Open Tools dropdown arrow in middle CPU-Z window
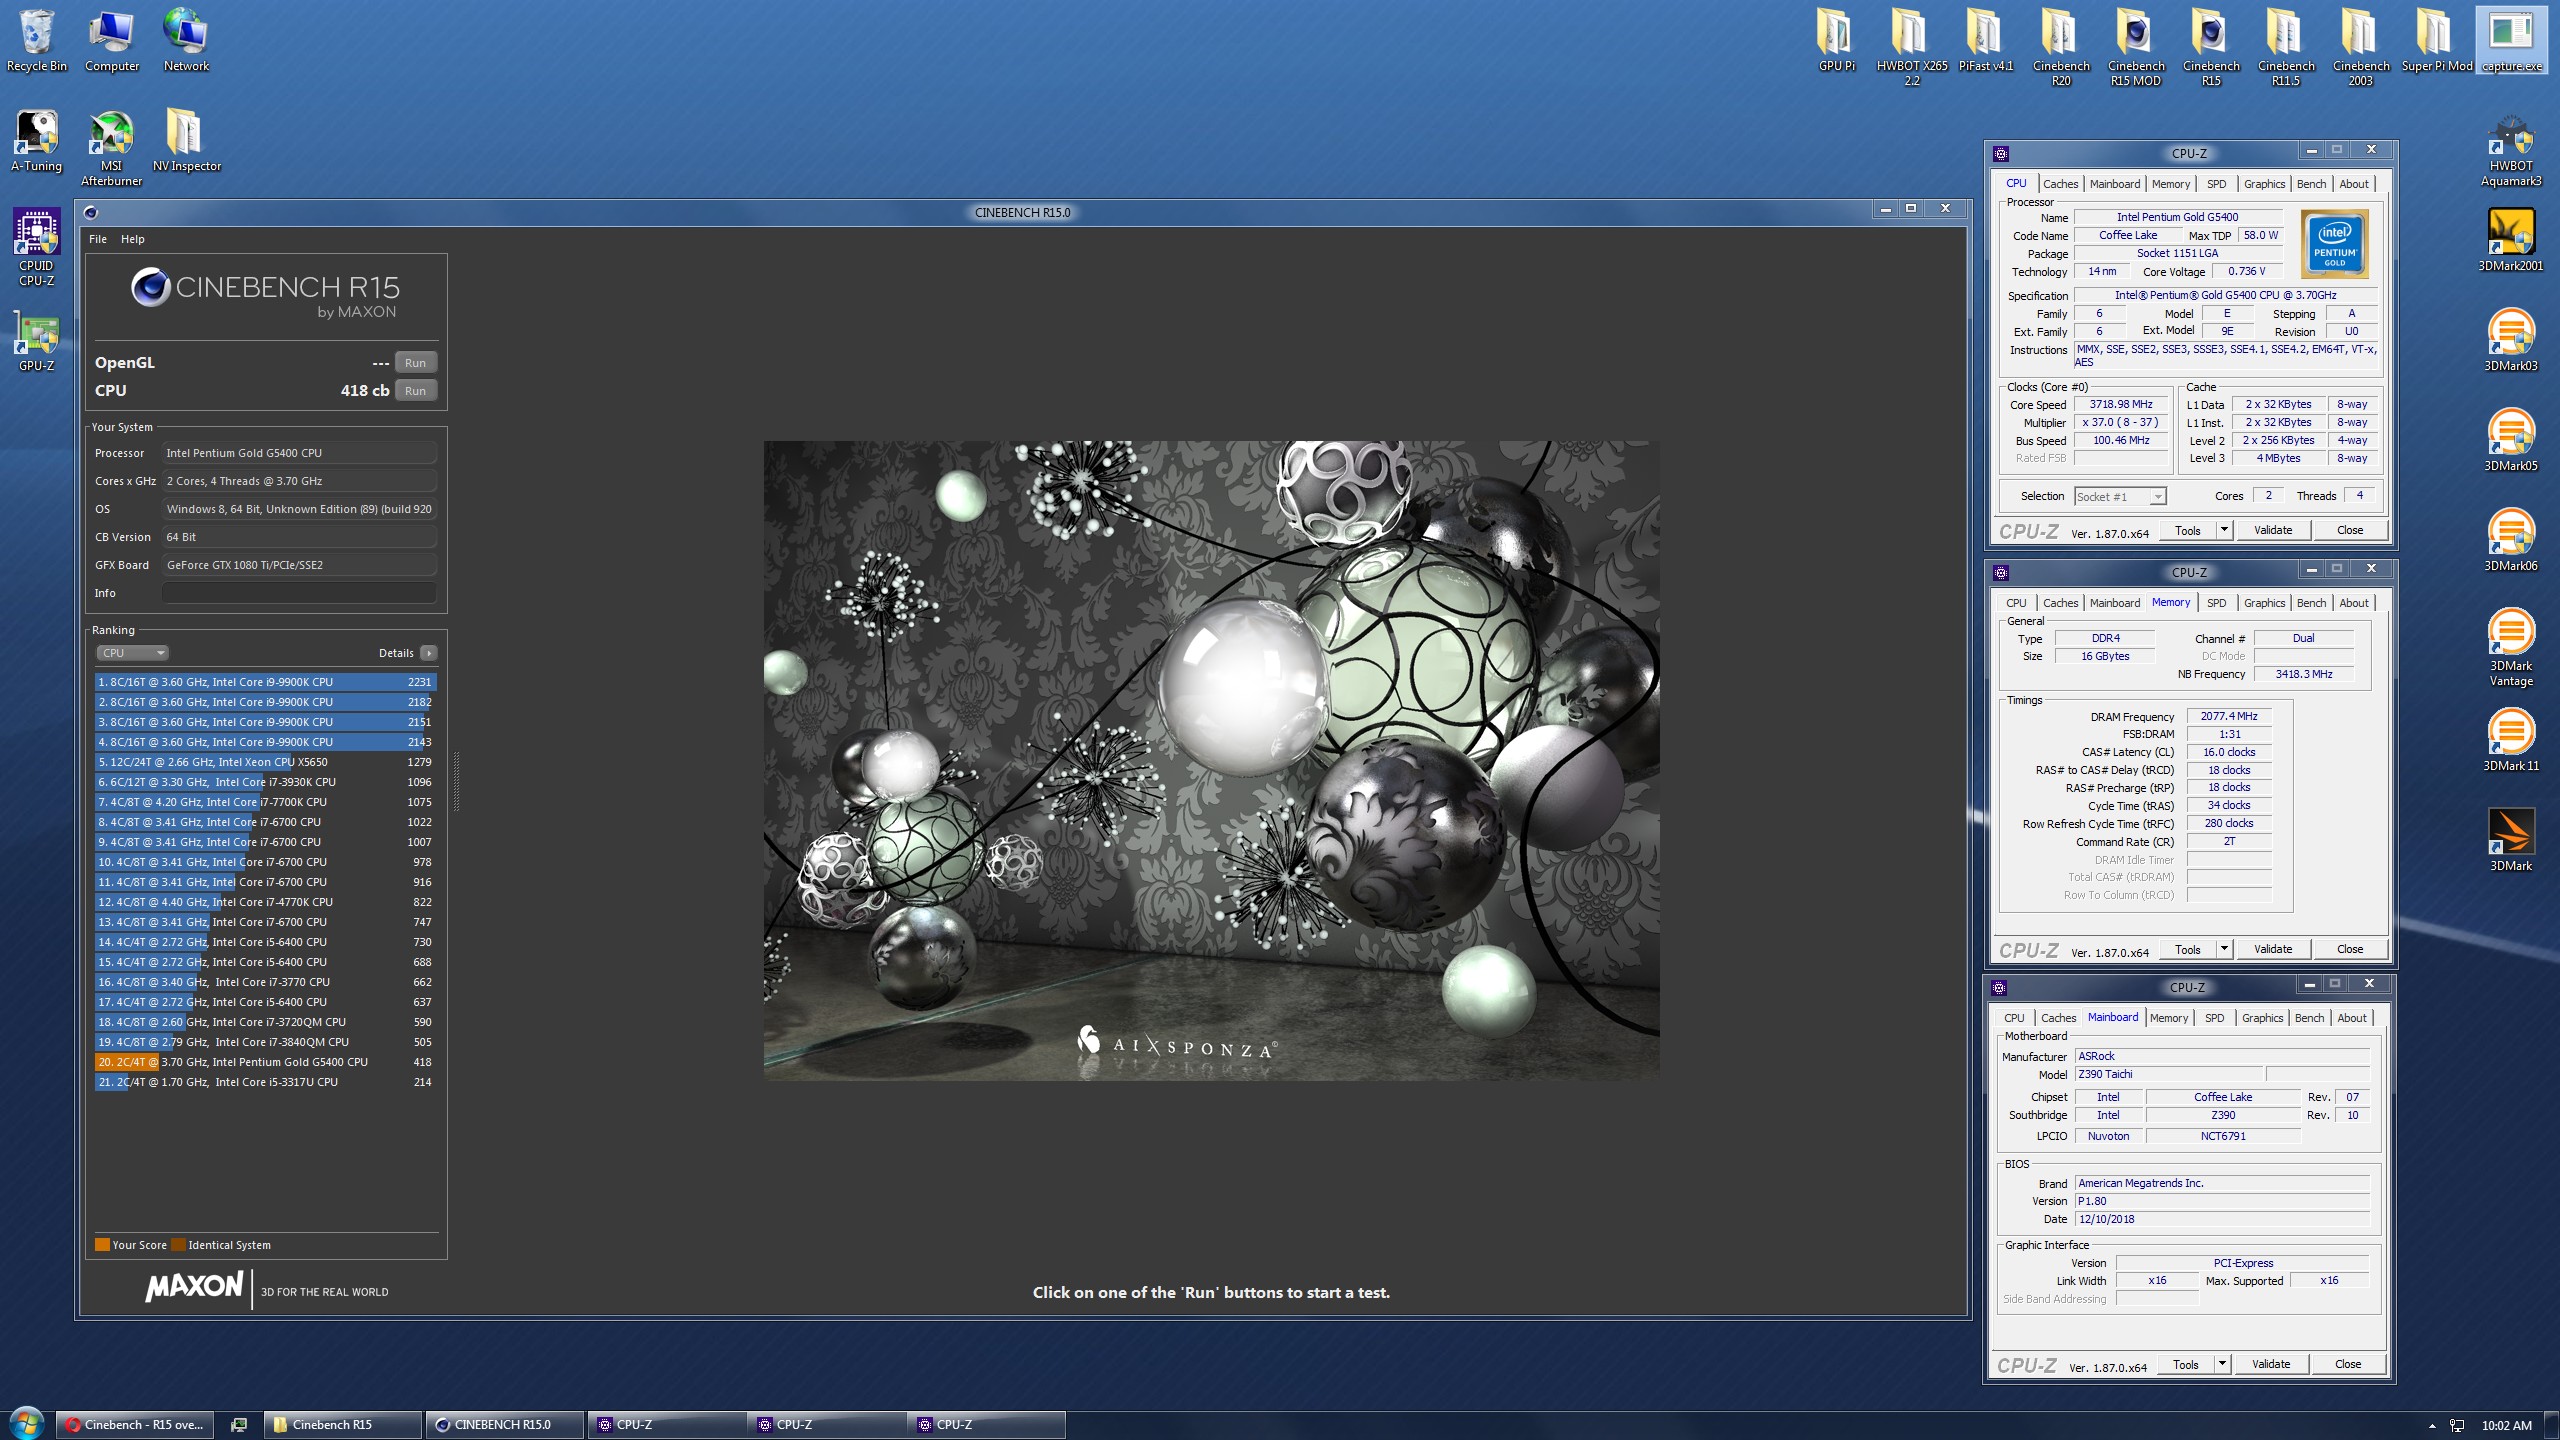2560x1440 pixels. pyautogui.click(x=2224, y=949)
